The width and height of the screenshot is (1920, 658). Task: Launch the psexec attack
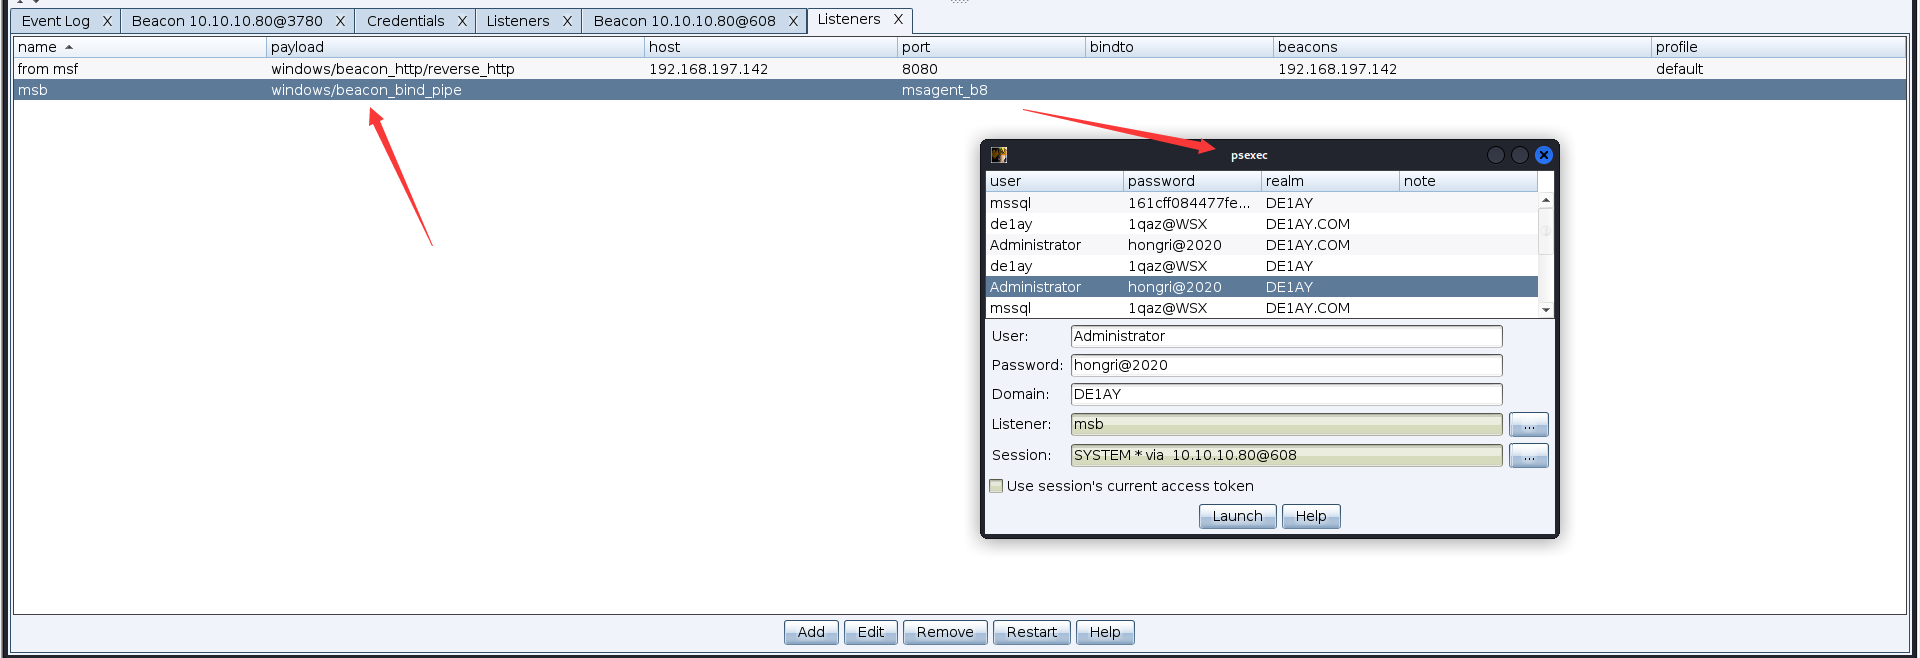click(x=1237, y=517)
